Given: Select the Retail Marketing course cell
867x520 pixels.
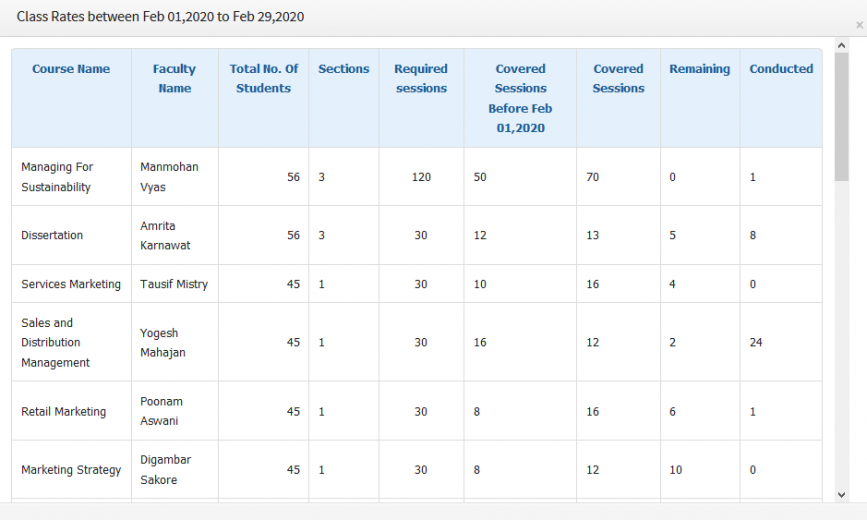Looking at the screenshot, I should click(x=71, y=411).
